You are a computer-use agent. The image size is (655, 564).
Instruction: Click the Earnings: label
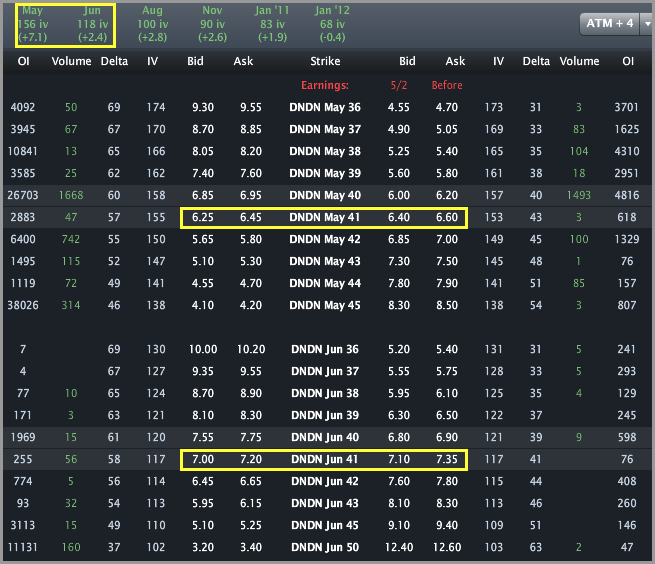click(325, 85)
